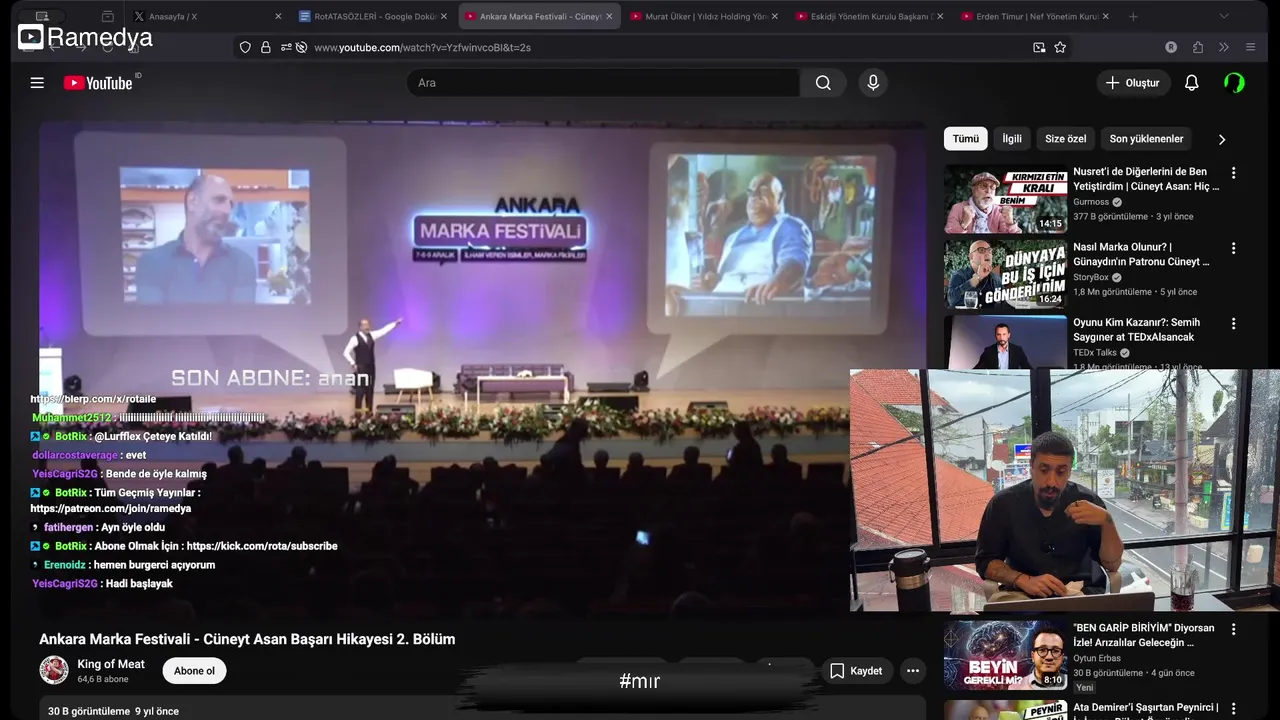Switch to the 'Erden Timur' browser tab

1033,17
